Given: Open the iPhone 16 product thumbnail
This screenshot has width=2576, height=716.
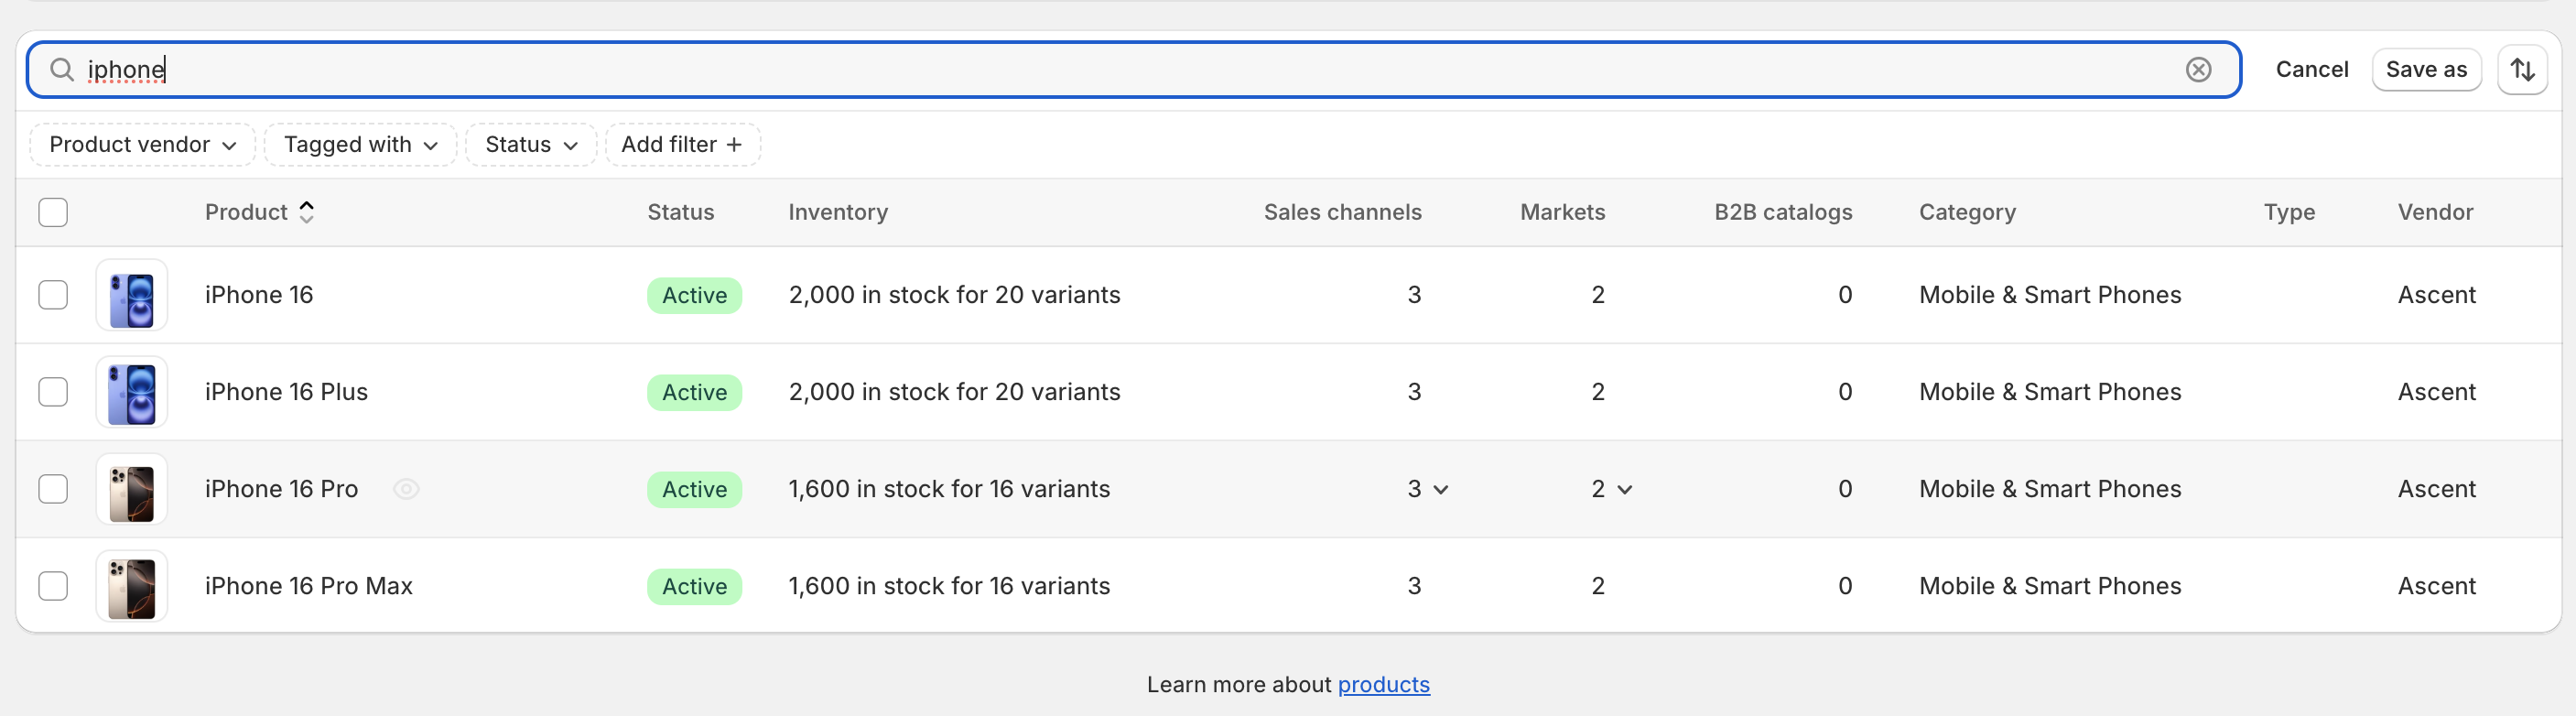Looking at the screenshot, I should [x=132, y=295].
